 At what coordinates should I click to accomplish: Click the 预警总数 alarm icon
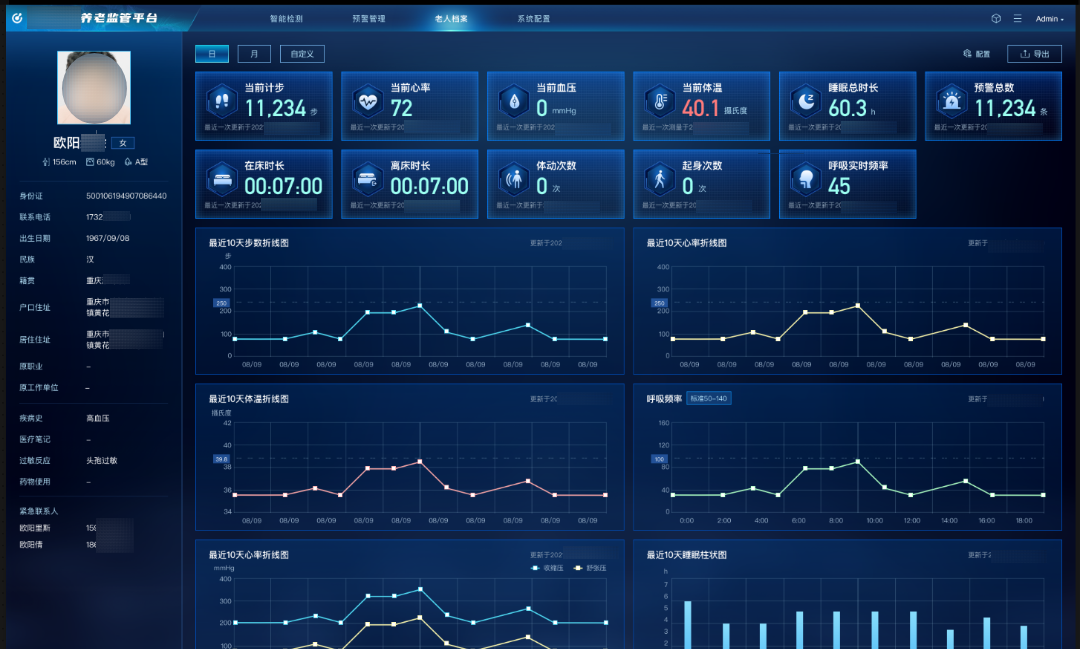pyautogui.click(x=950, y=100)
